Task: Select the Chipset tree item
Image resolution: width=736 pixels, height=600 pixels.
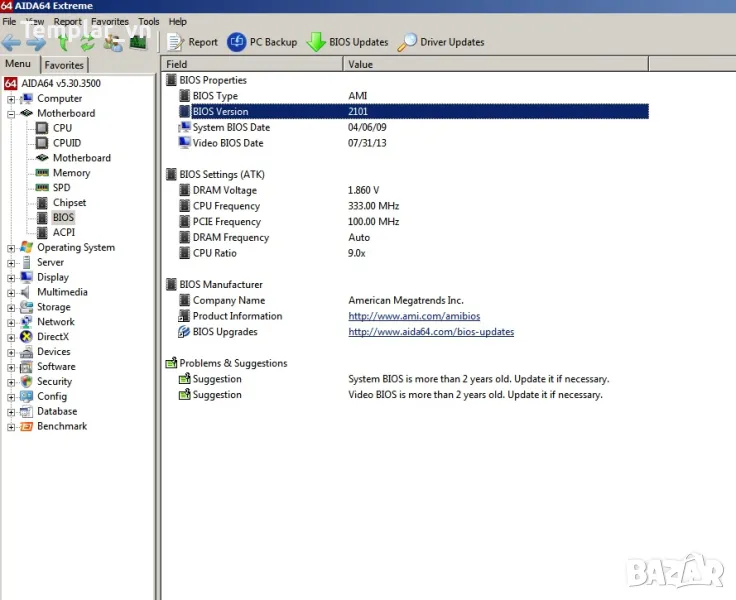Action: coord(69,203)
